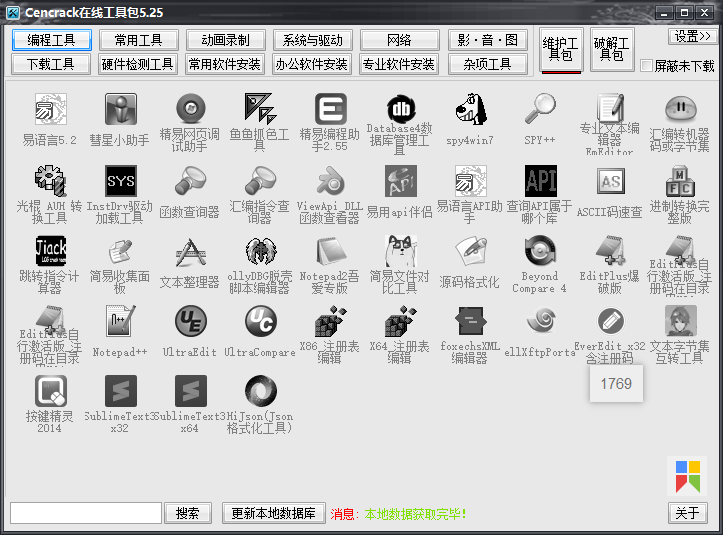Select the 影·音·图 category
The width and height of the screenshot is (723, 535).
coord(487,40)
